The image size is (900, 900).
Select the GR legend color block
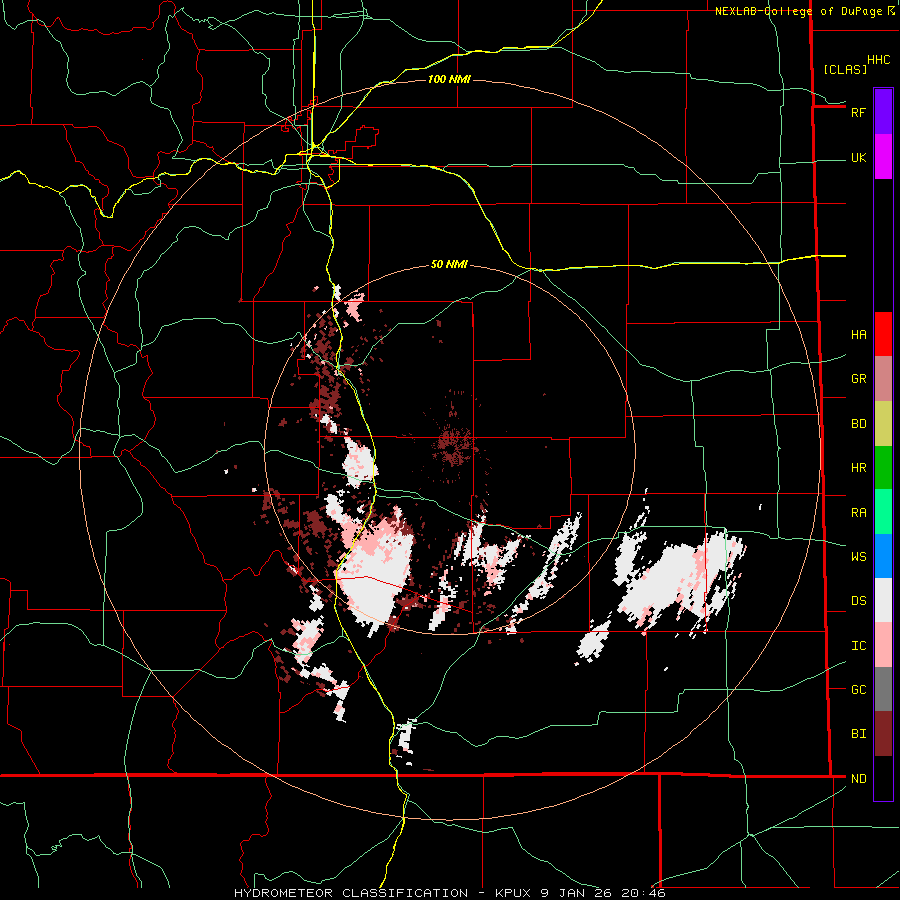pyautogui.click(x=883, y=379)
